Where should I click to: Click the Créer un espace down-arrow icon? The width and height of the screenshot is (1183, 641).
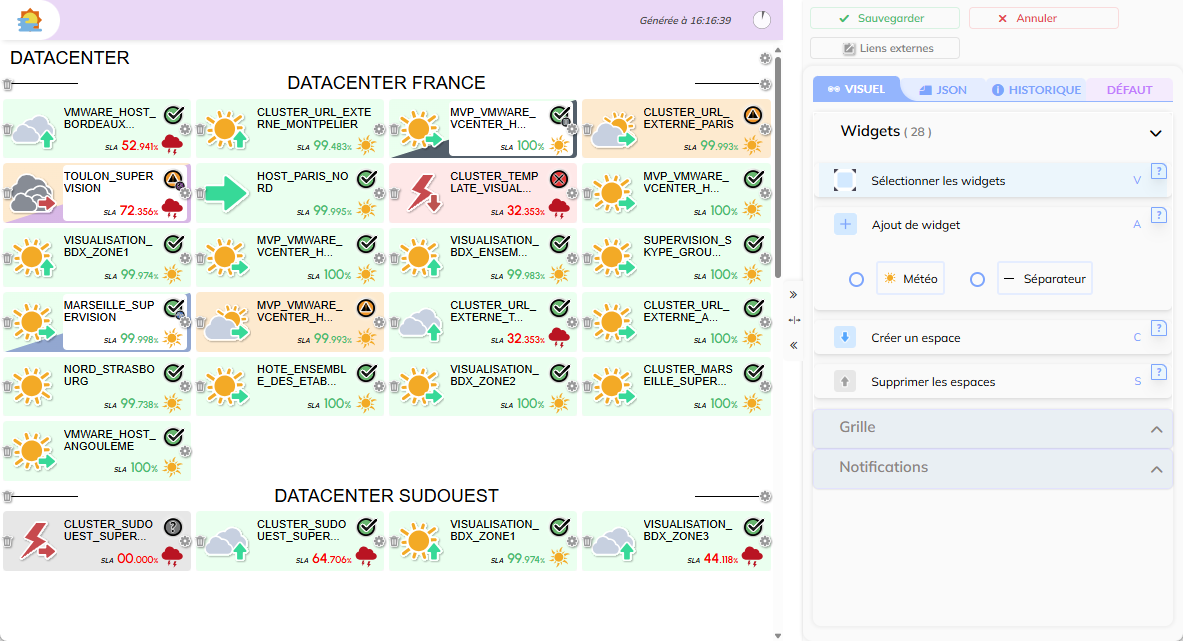pyautogui.click(x=846, y=338)
